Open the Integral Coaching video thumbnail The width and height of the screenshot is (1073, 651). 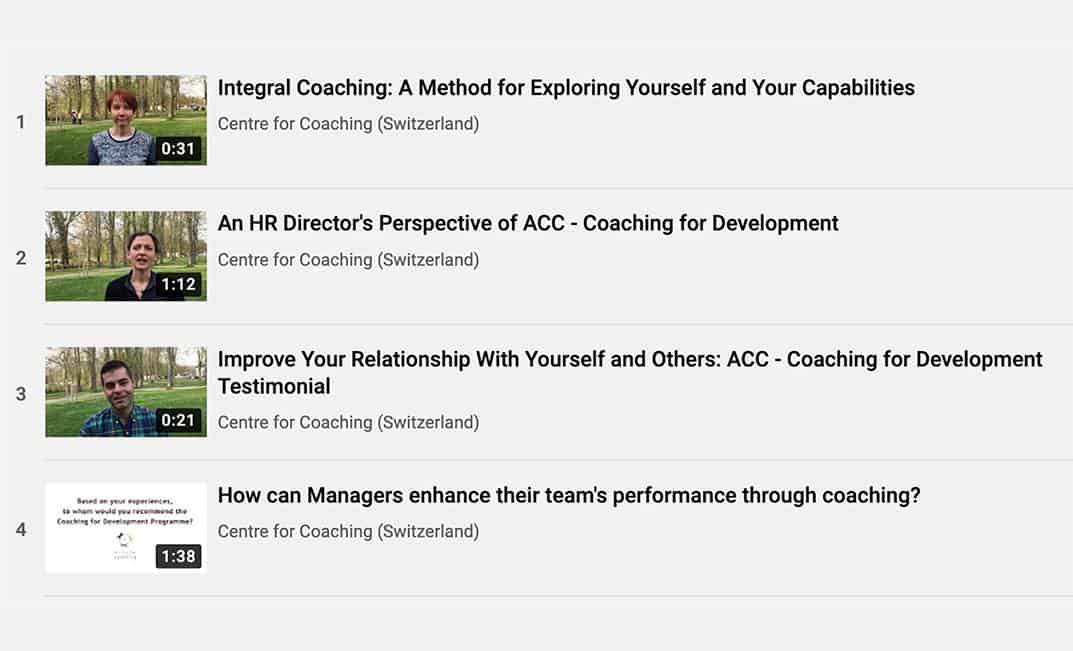[126, 120]
